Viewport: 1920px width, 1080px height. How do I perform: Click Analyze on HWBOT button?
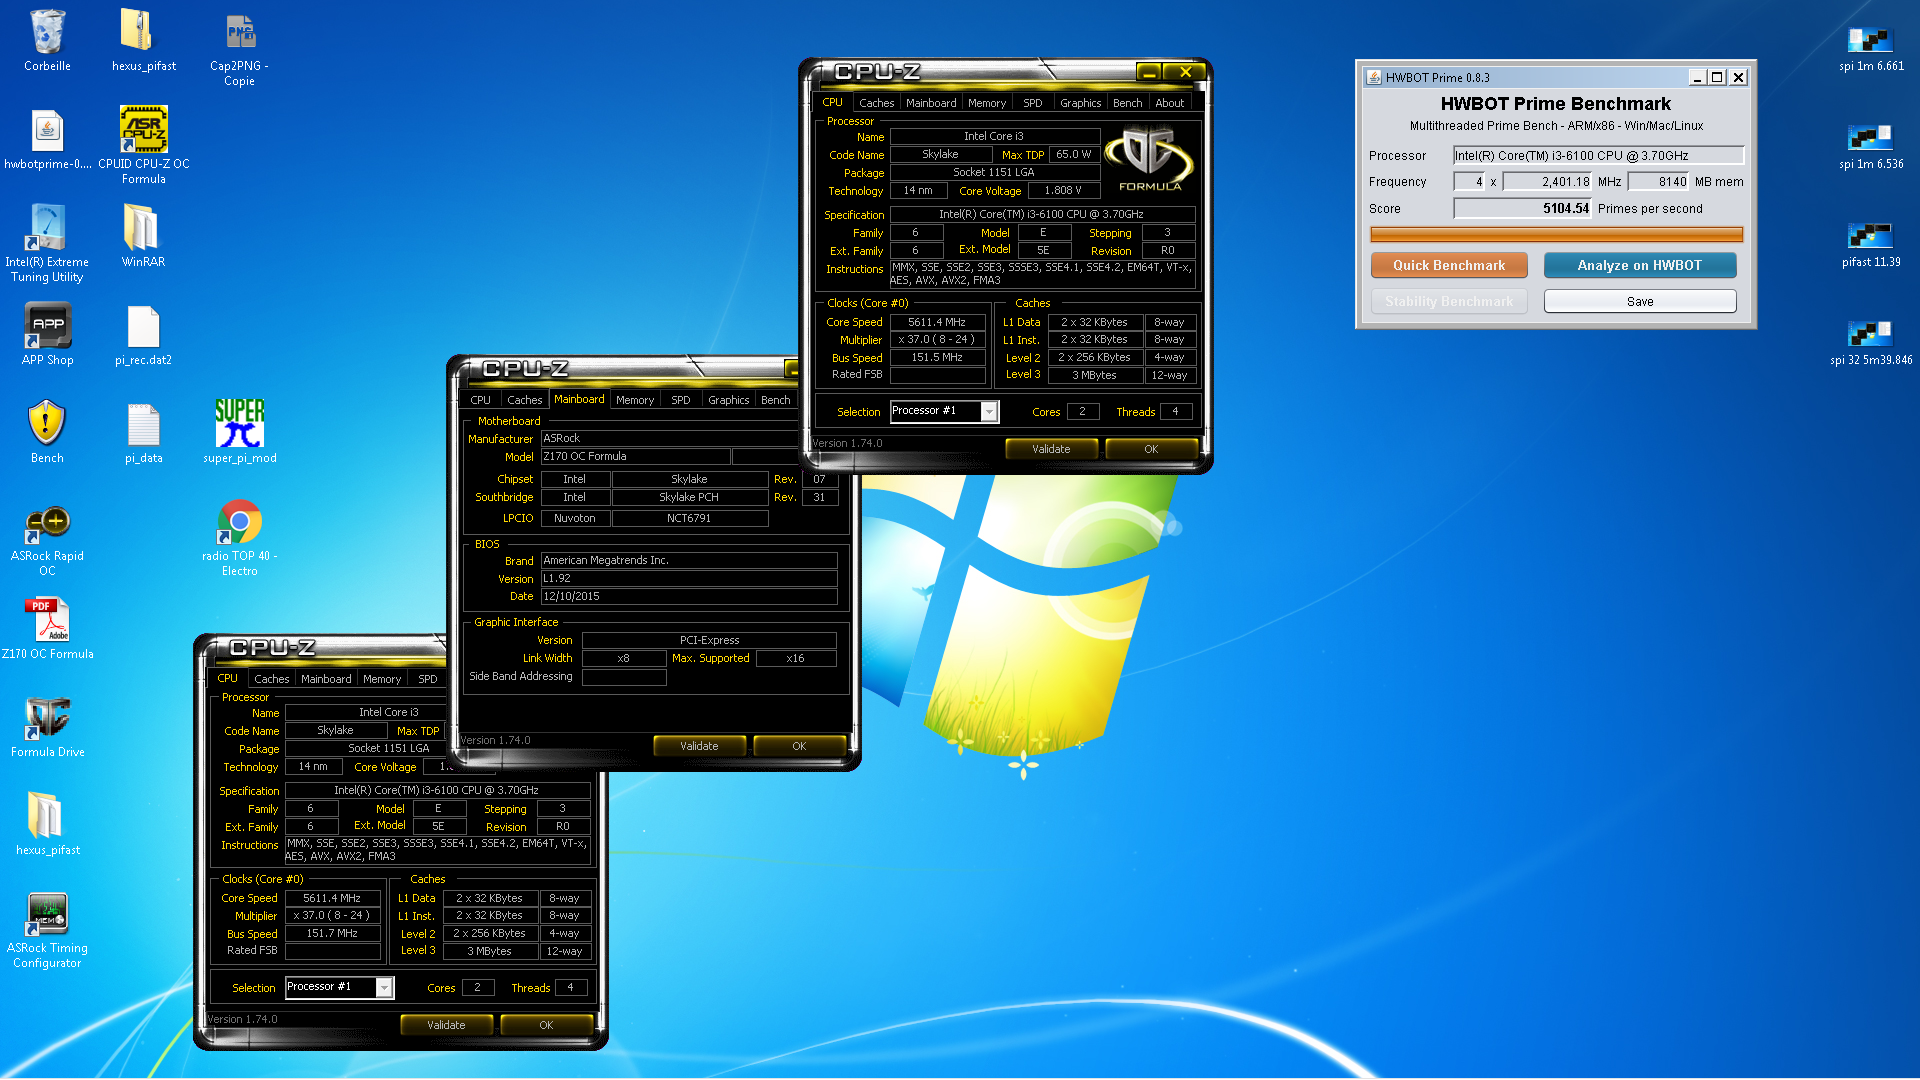tap(1640, 265)
